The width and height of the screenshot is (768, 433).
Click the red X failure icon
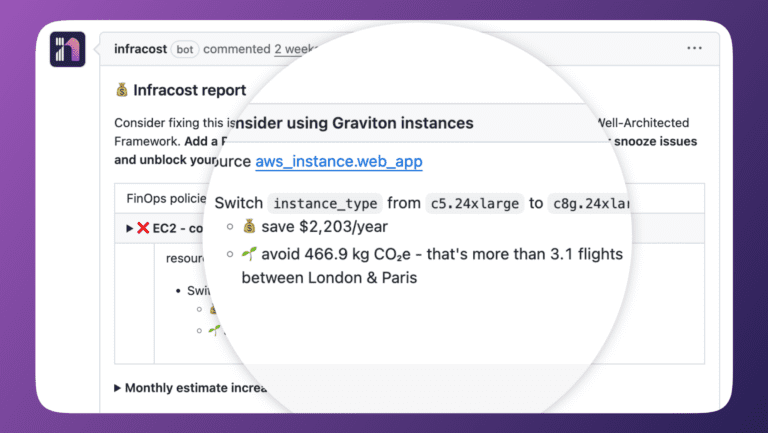[x=143, y=228]
